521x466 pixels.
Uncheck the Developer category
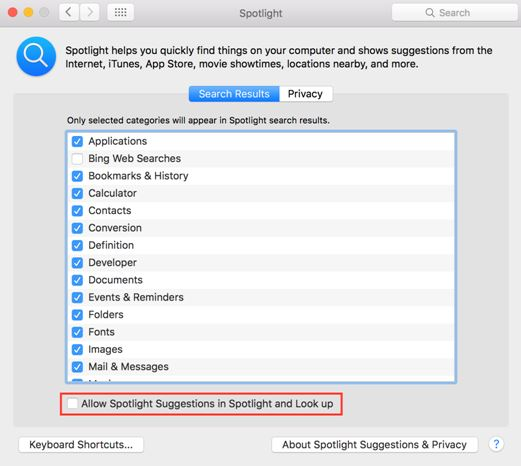coord(77,263)
